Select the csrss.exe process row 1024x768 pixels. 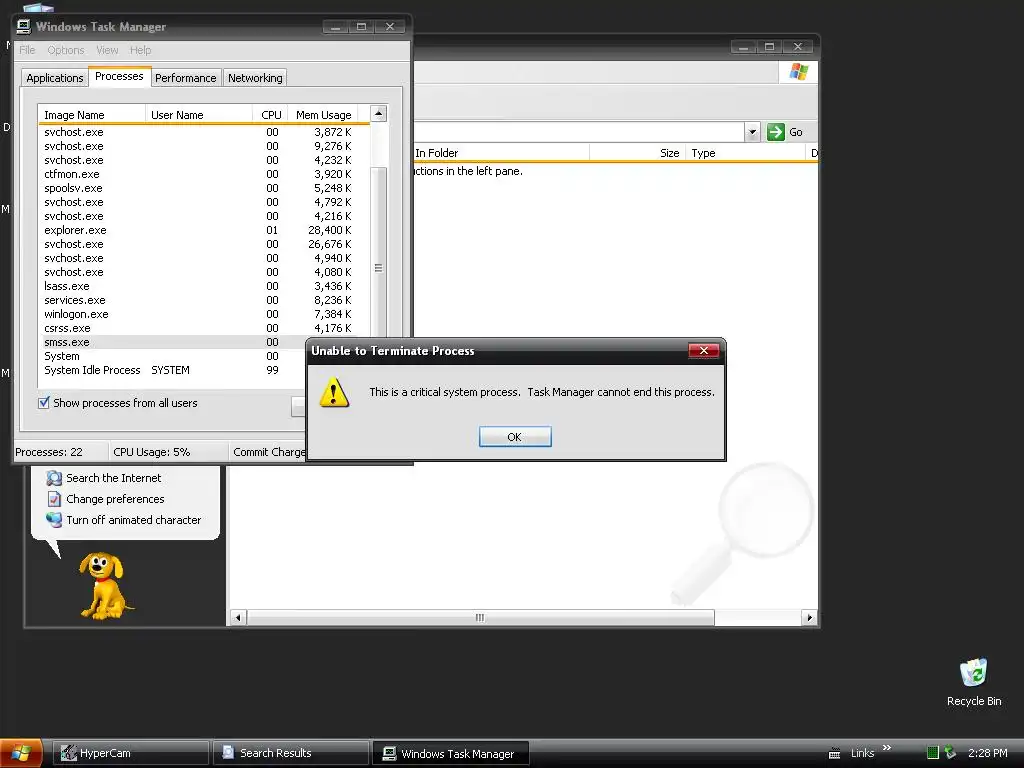tap(204, 328)
